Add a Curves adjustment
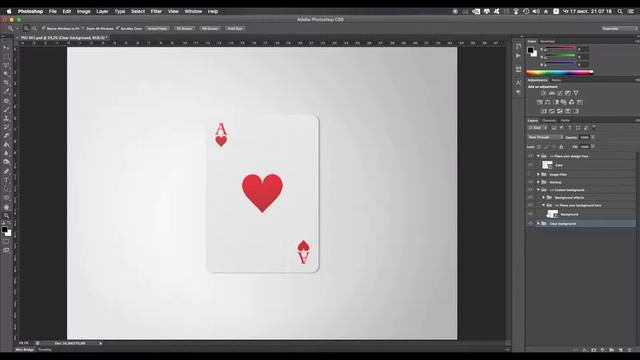640x360 pixels. coord(560,93)
